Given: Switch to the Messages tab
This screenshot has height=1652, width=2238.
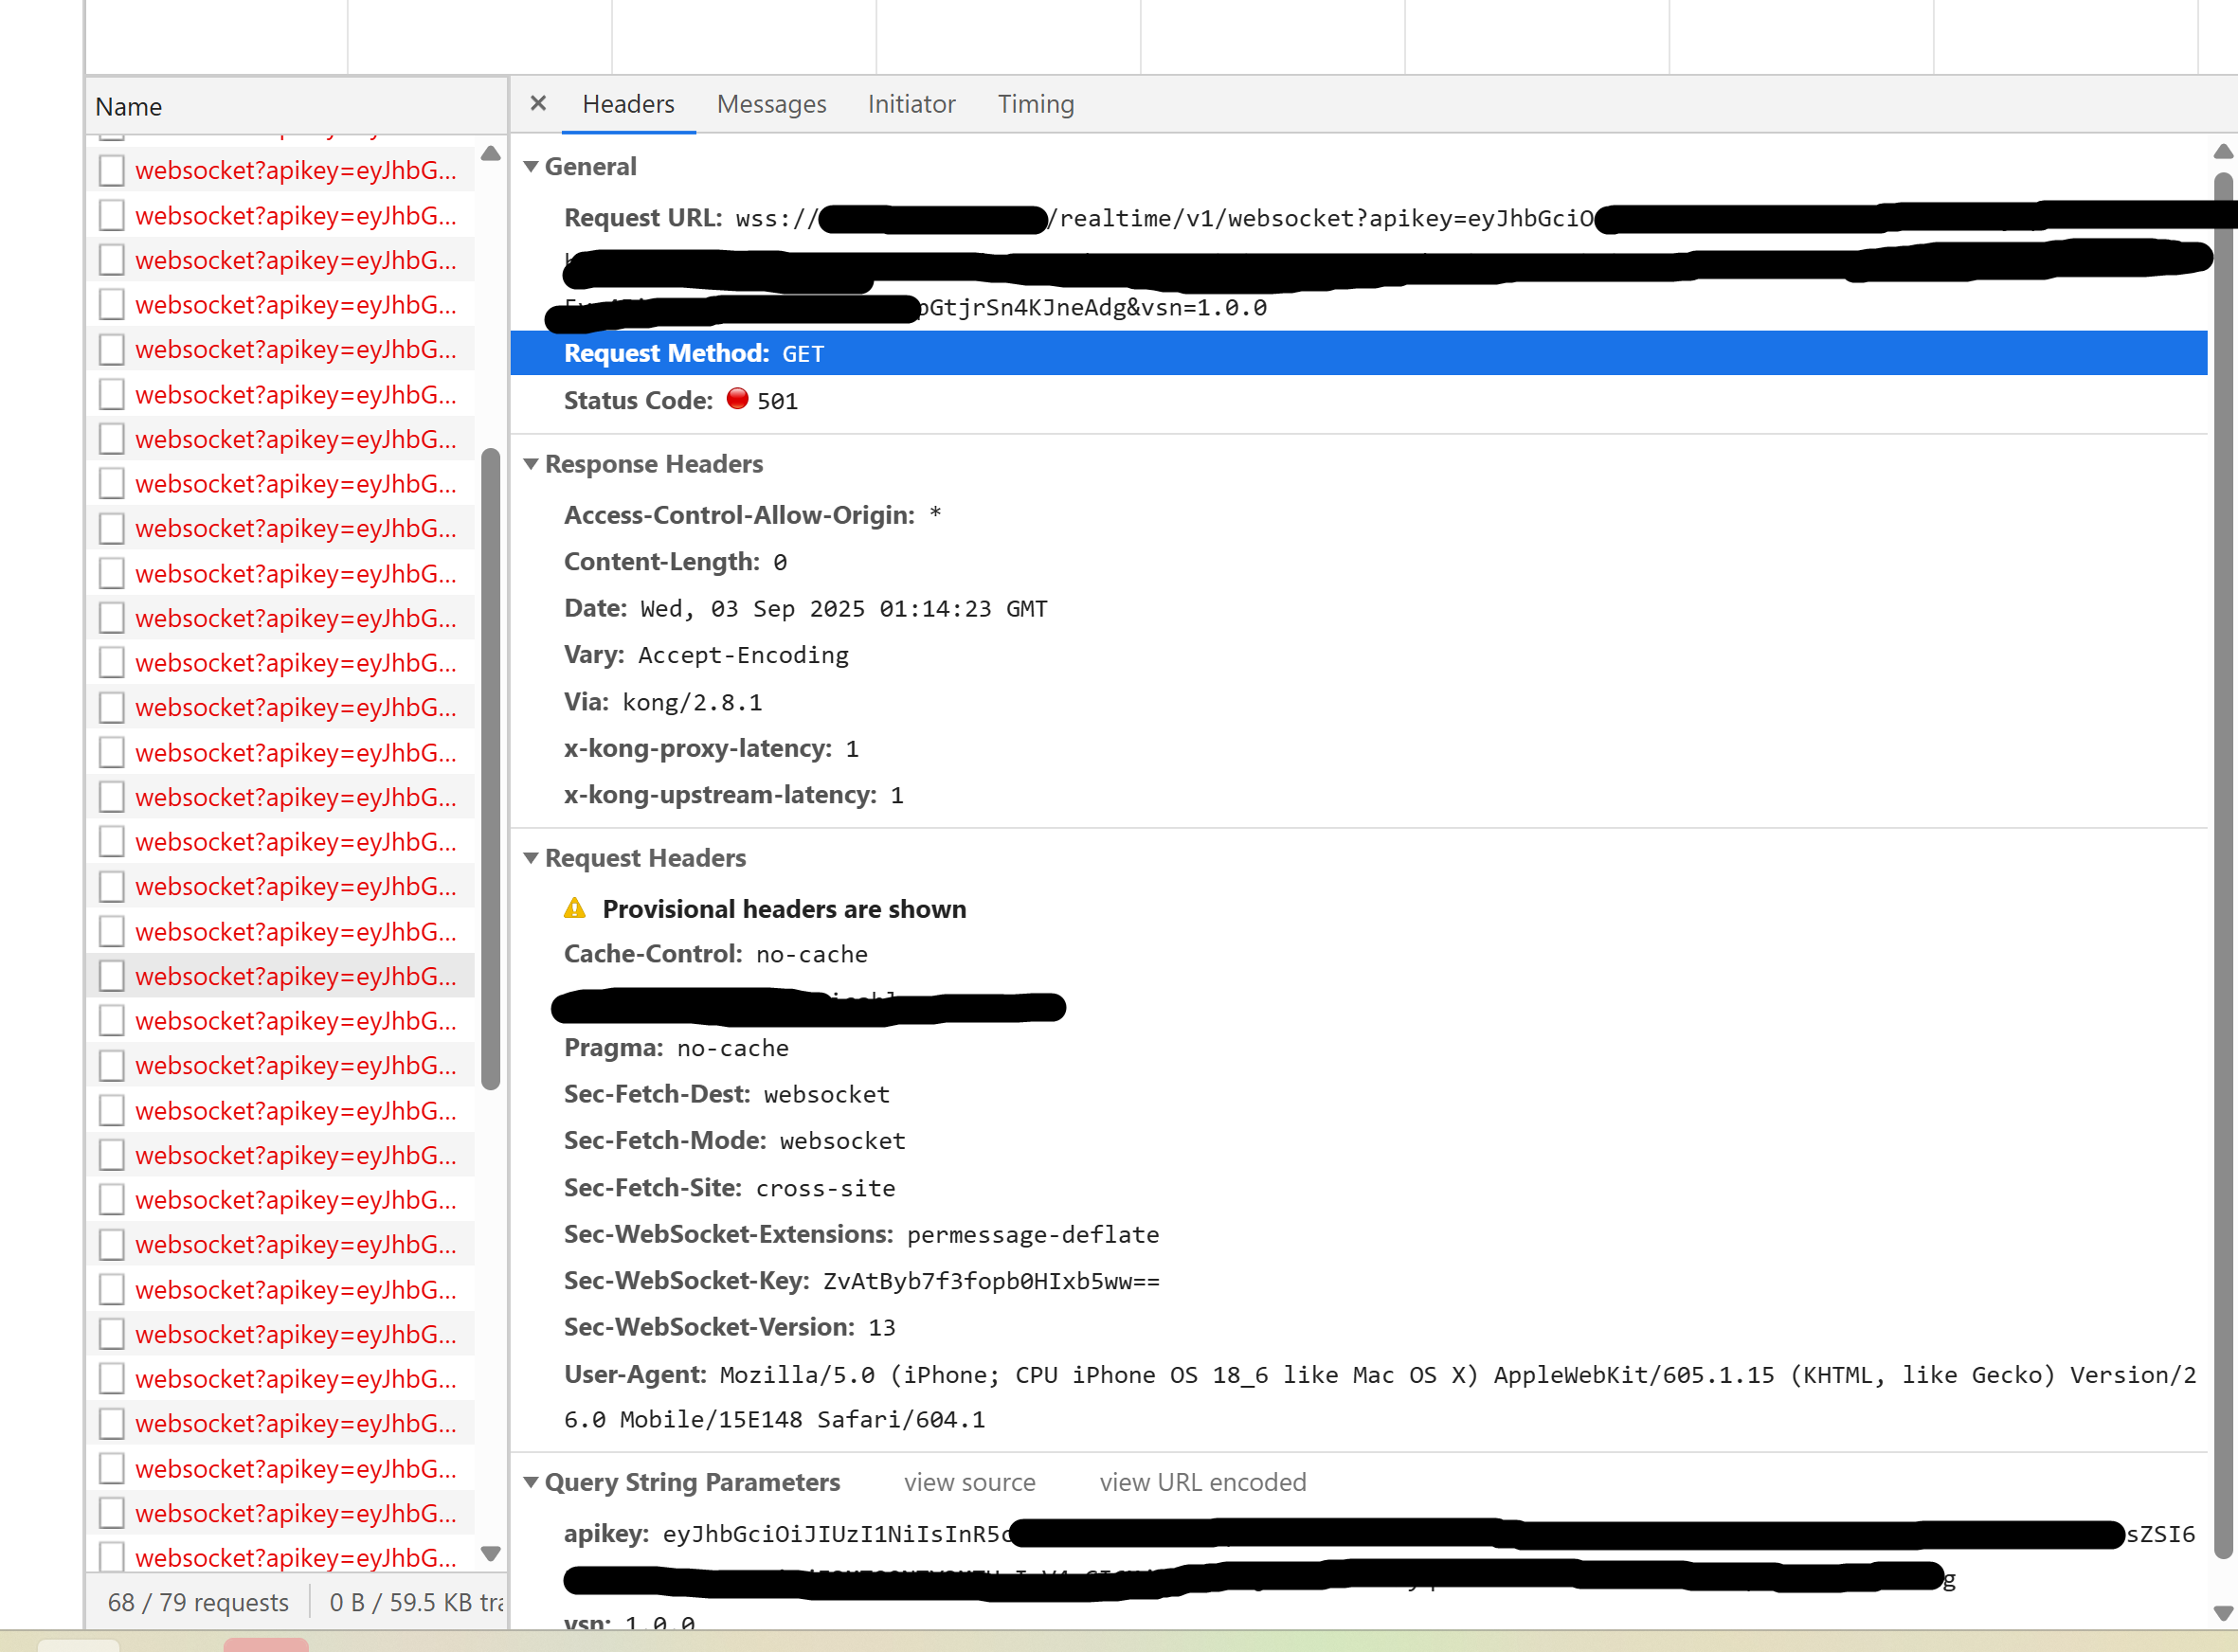Looking at the screenshot, I should [x=771, y=104].
